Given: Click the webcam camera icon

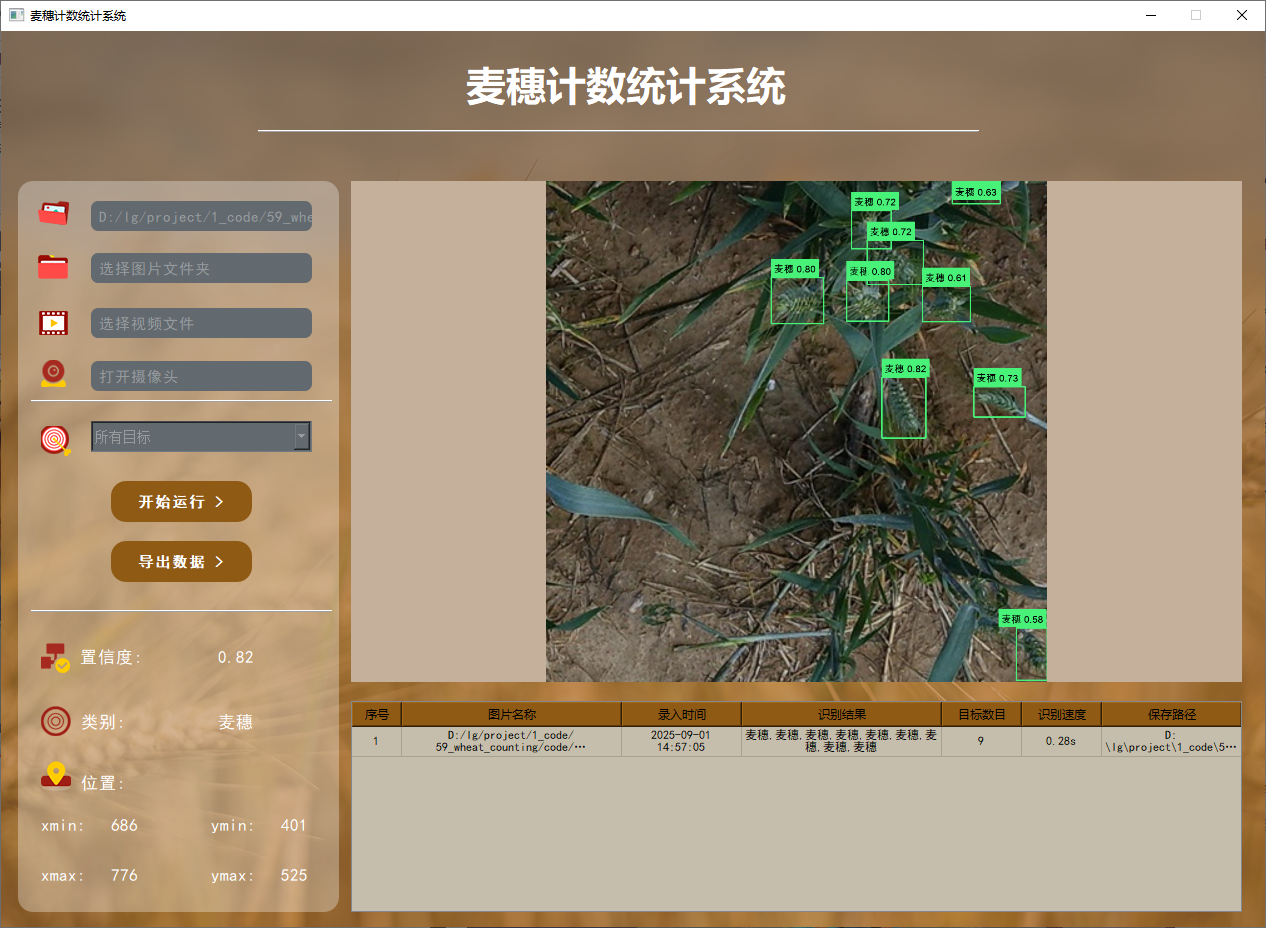Looking at the screenshot, I should point(54,373).
